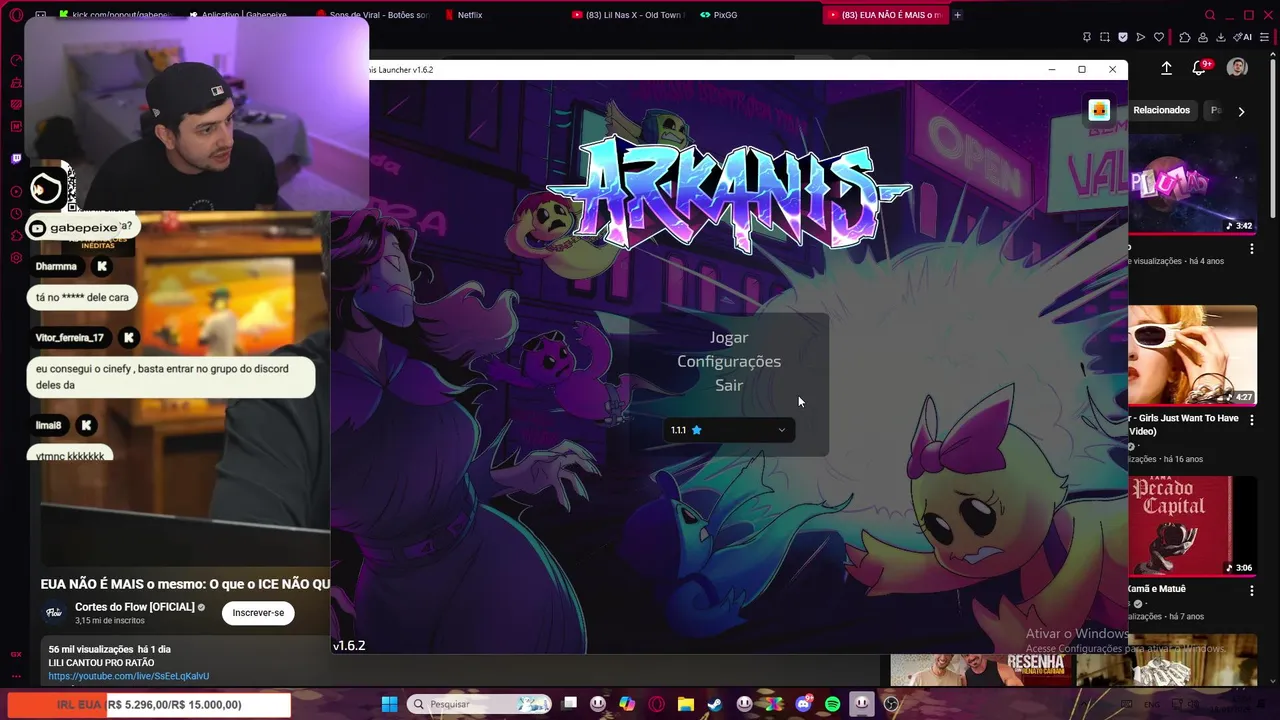The height and width of the screenshot is (720, 1280).
Task: Switch to the PixGG browser tab
Action: [718, 15]
